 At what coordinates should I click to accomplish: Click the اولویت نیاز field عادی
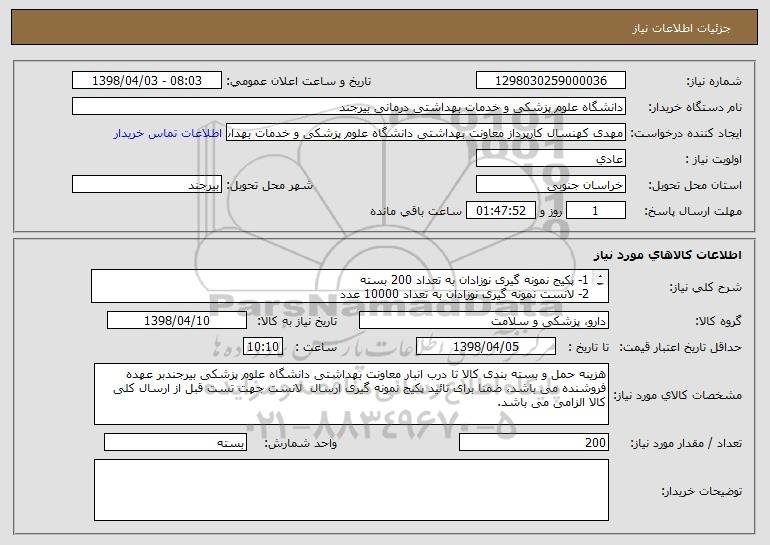550,159
